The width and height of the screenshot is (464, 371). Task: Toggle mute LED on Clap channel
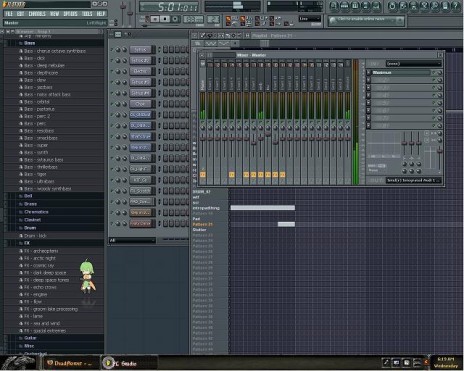click(112, 104)
